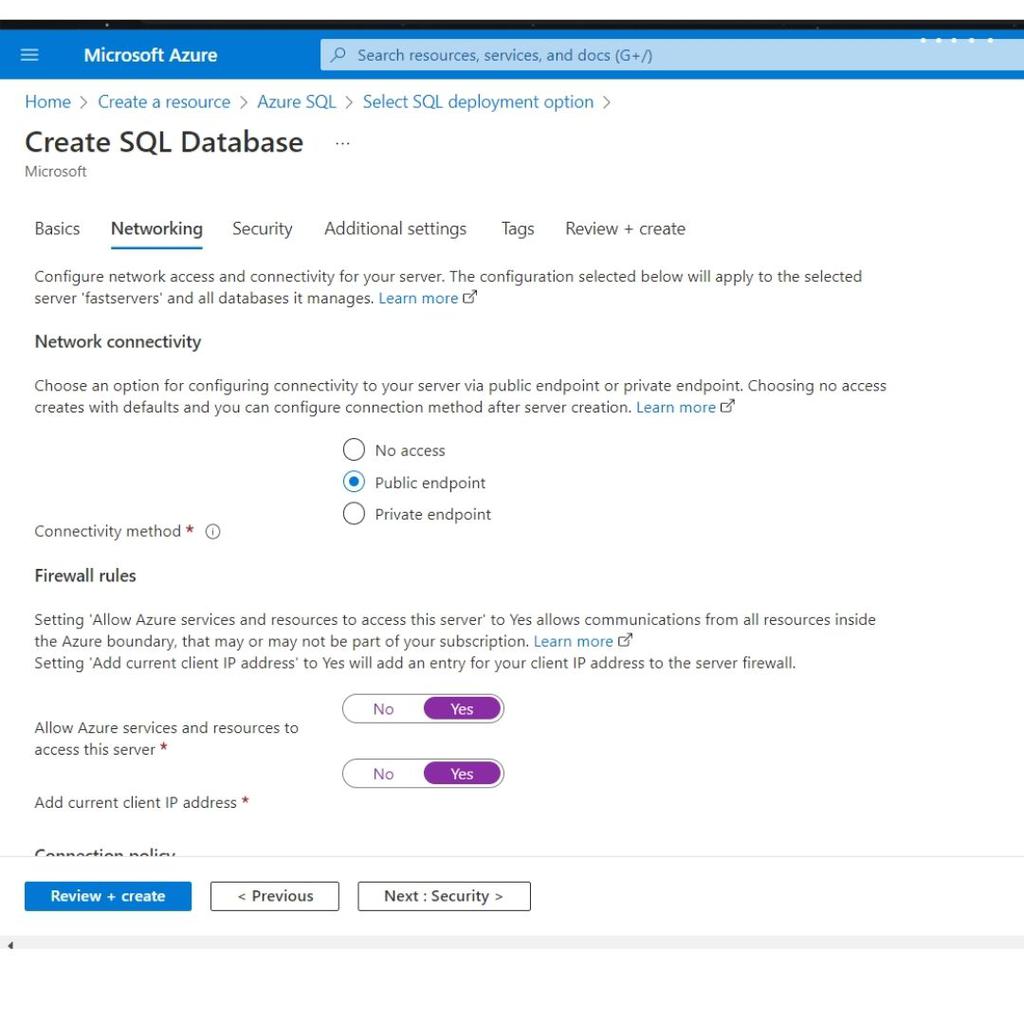Screen dimensions: 1024x1024
Task: Set Add current client IP to No
Action: [x=383, y=774]
